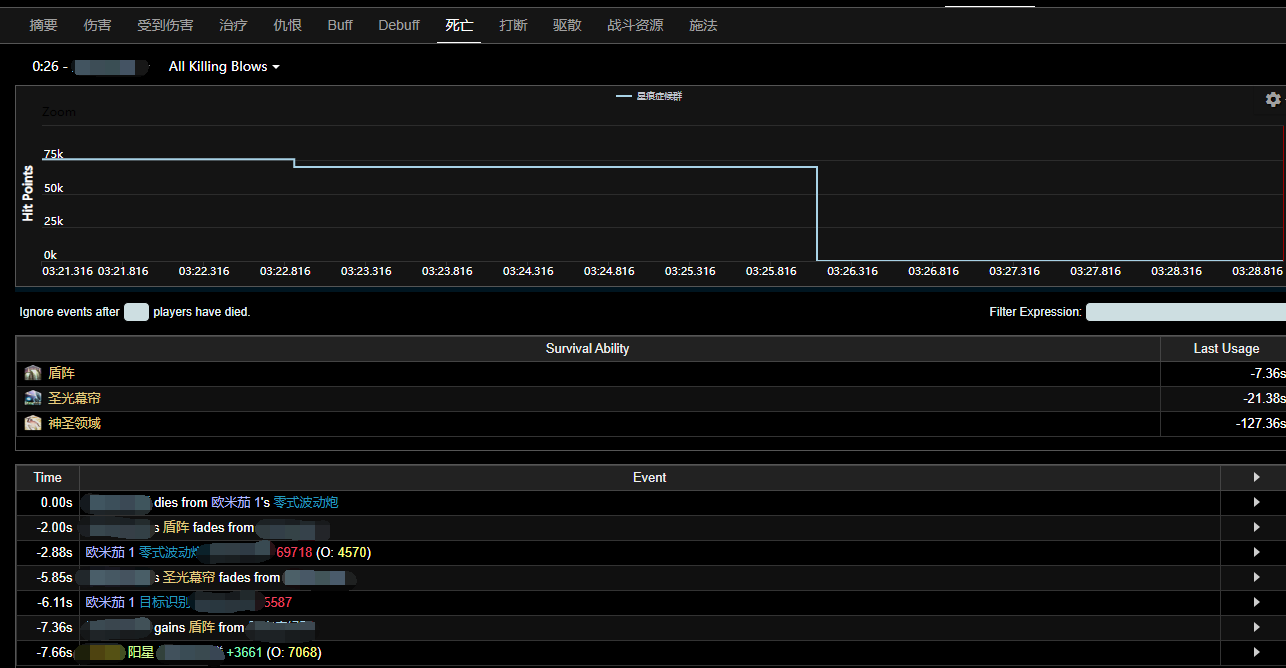The width and height of the screenshot is (1286, 668).
Task: Click the 盾阵 ability icon
Action: coord(33,373)
